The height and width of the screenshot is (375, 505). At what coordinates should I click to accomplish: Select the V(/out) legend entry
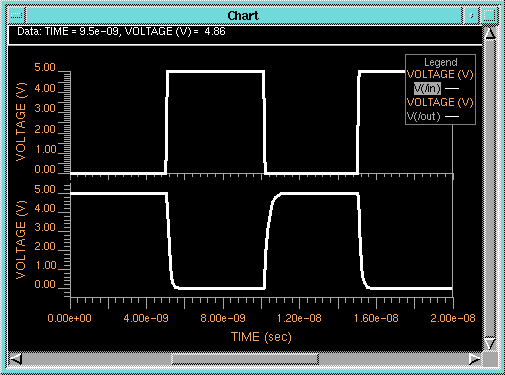(x=424, y=116)
